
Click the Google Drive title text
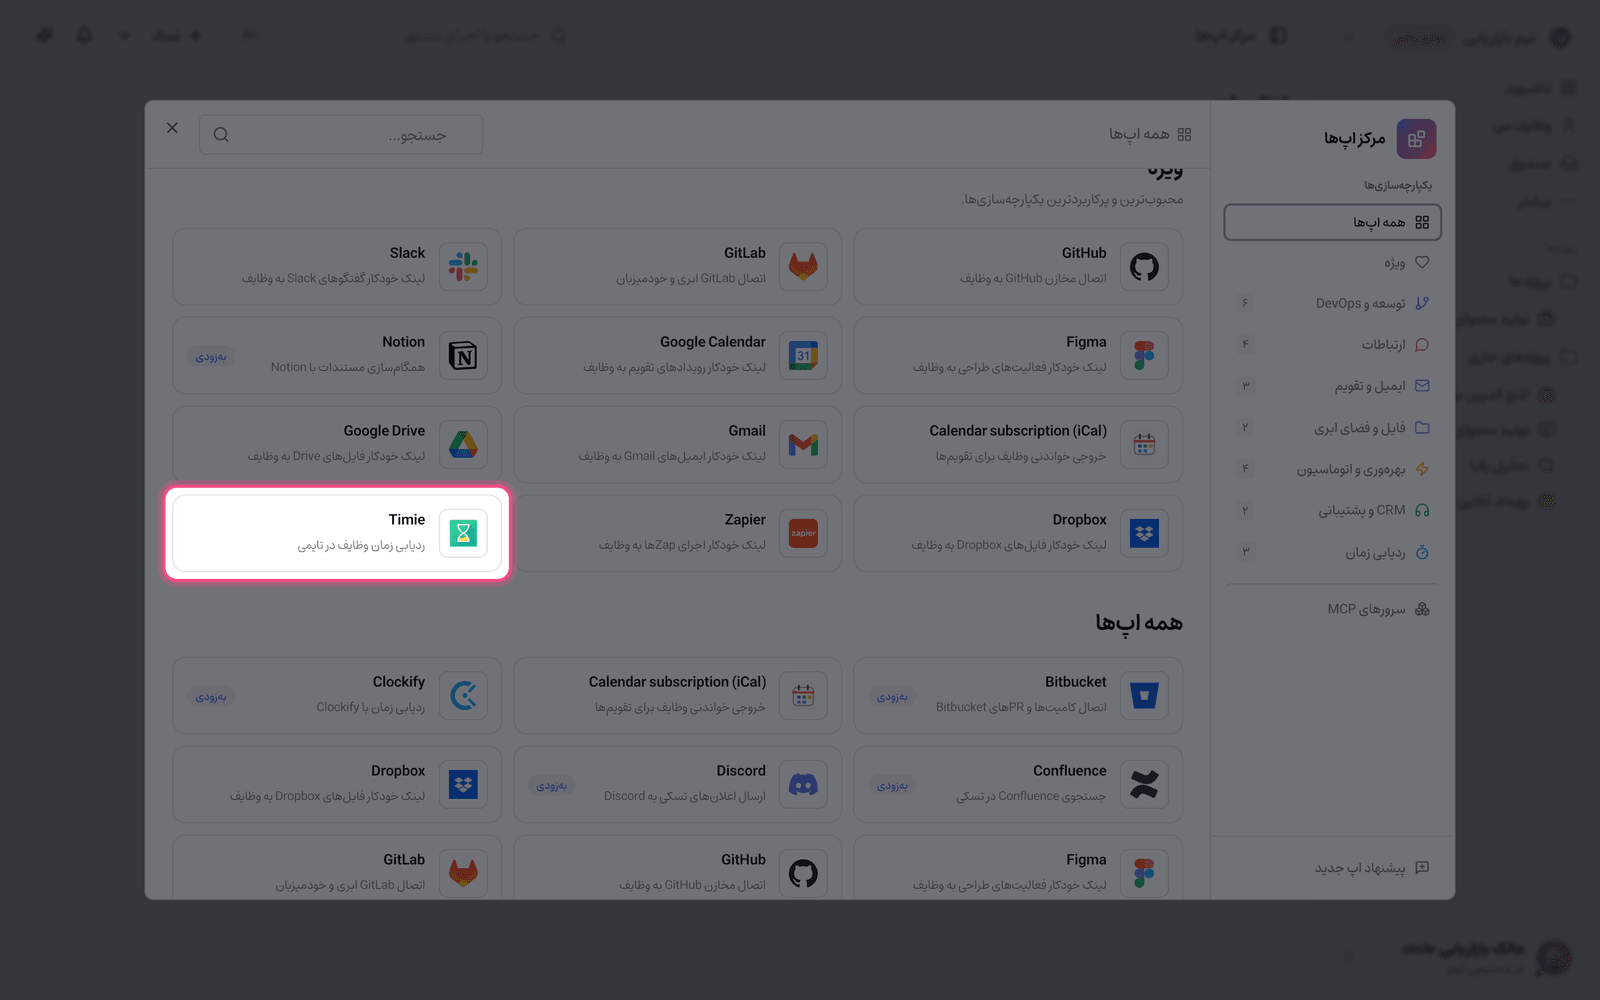point(384,431)
